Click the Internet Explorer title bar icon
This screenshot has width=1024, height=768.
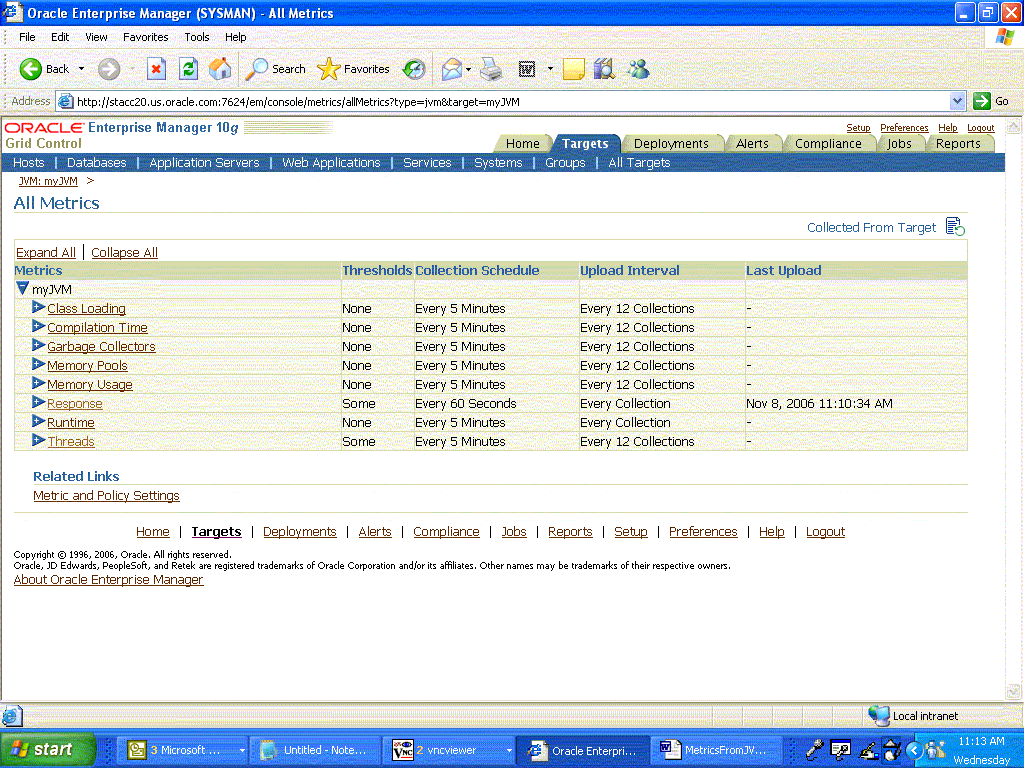pos(12,12)
